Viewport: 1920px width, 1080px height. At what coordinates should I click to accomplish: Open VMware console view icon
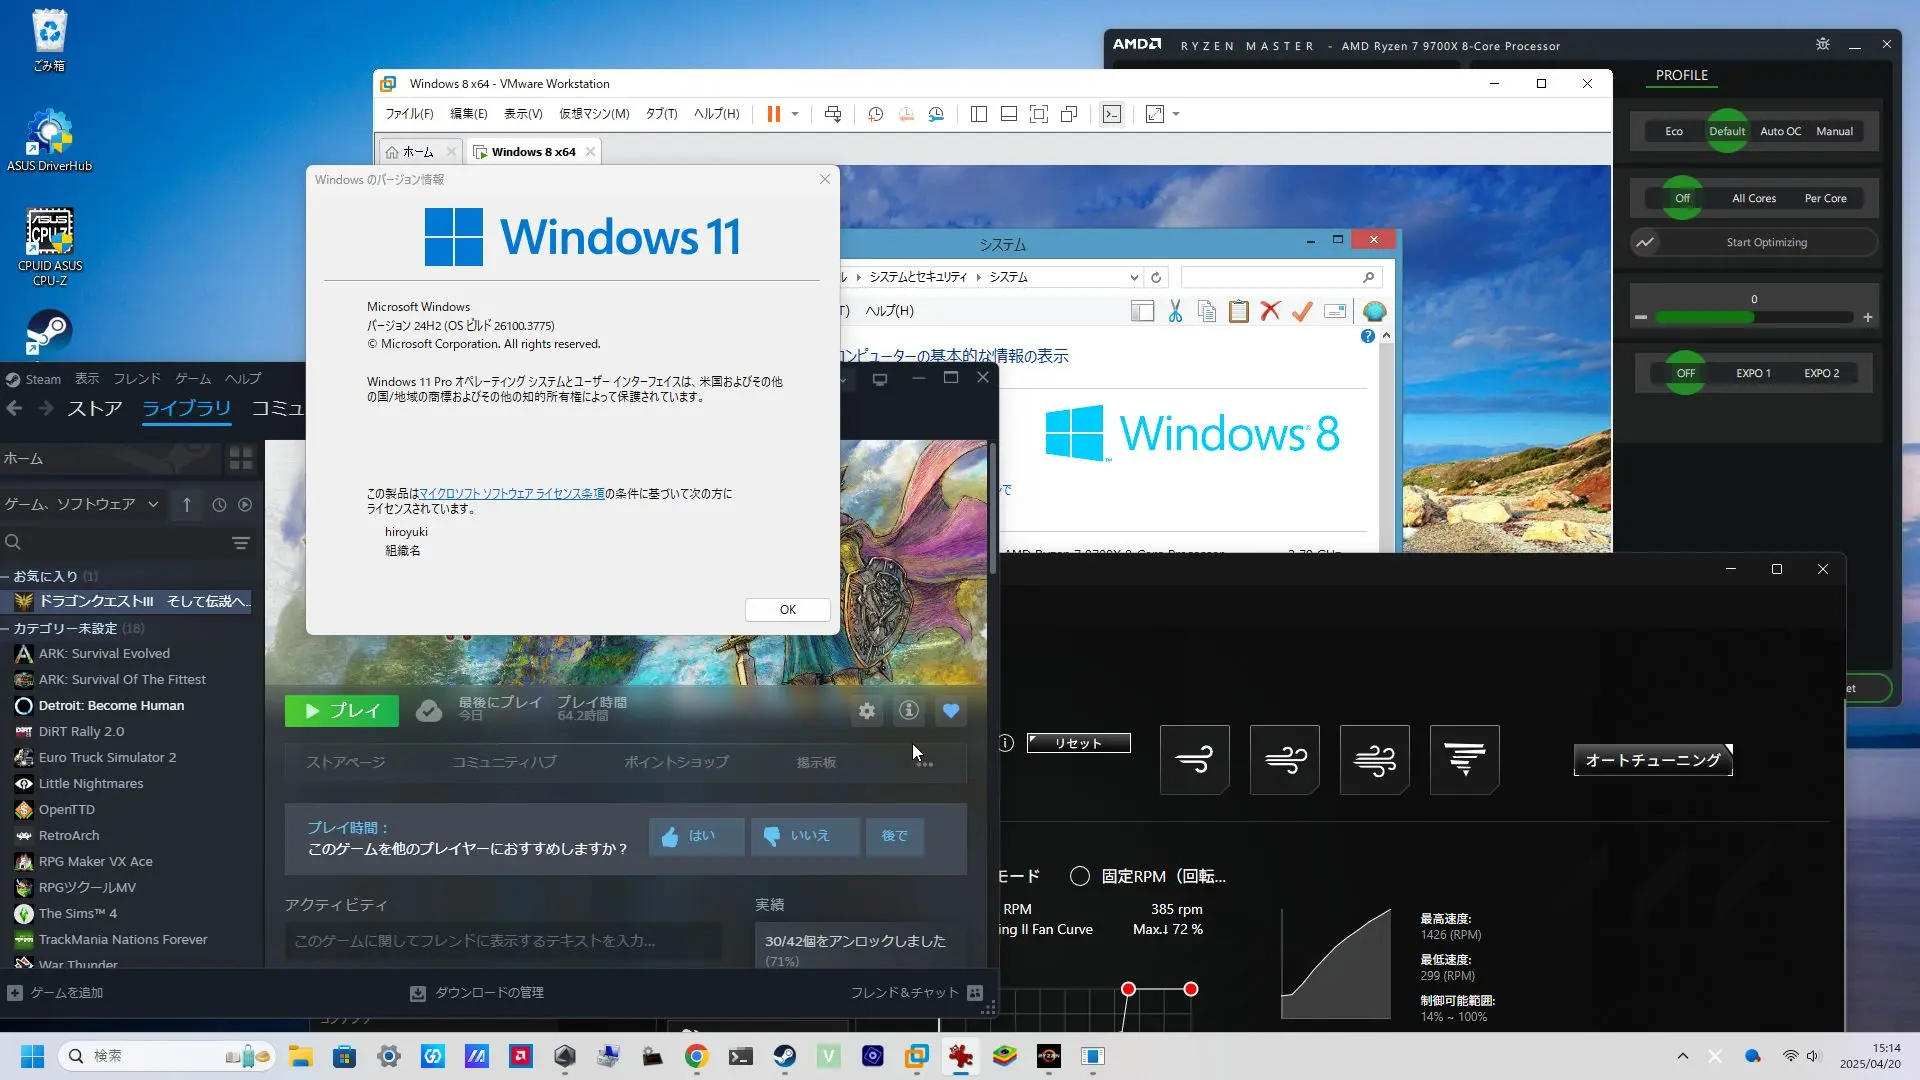pyautogui.click(x=1112, y=114)
